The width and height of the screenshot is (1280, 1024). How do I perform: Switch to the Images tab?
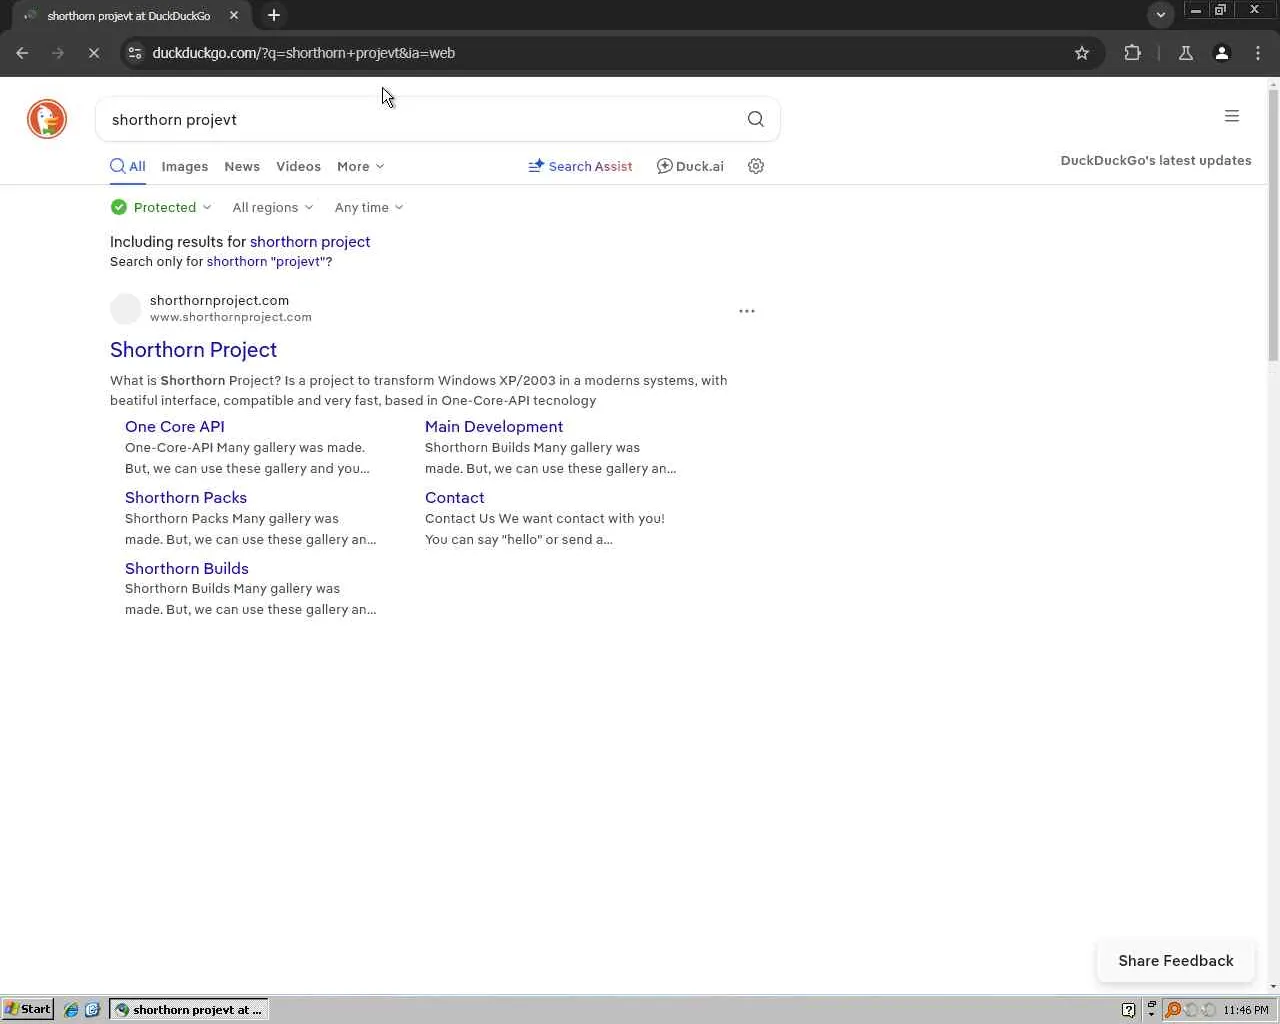coord(185,166)
